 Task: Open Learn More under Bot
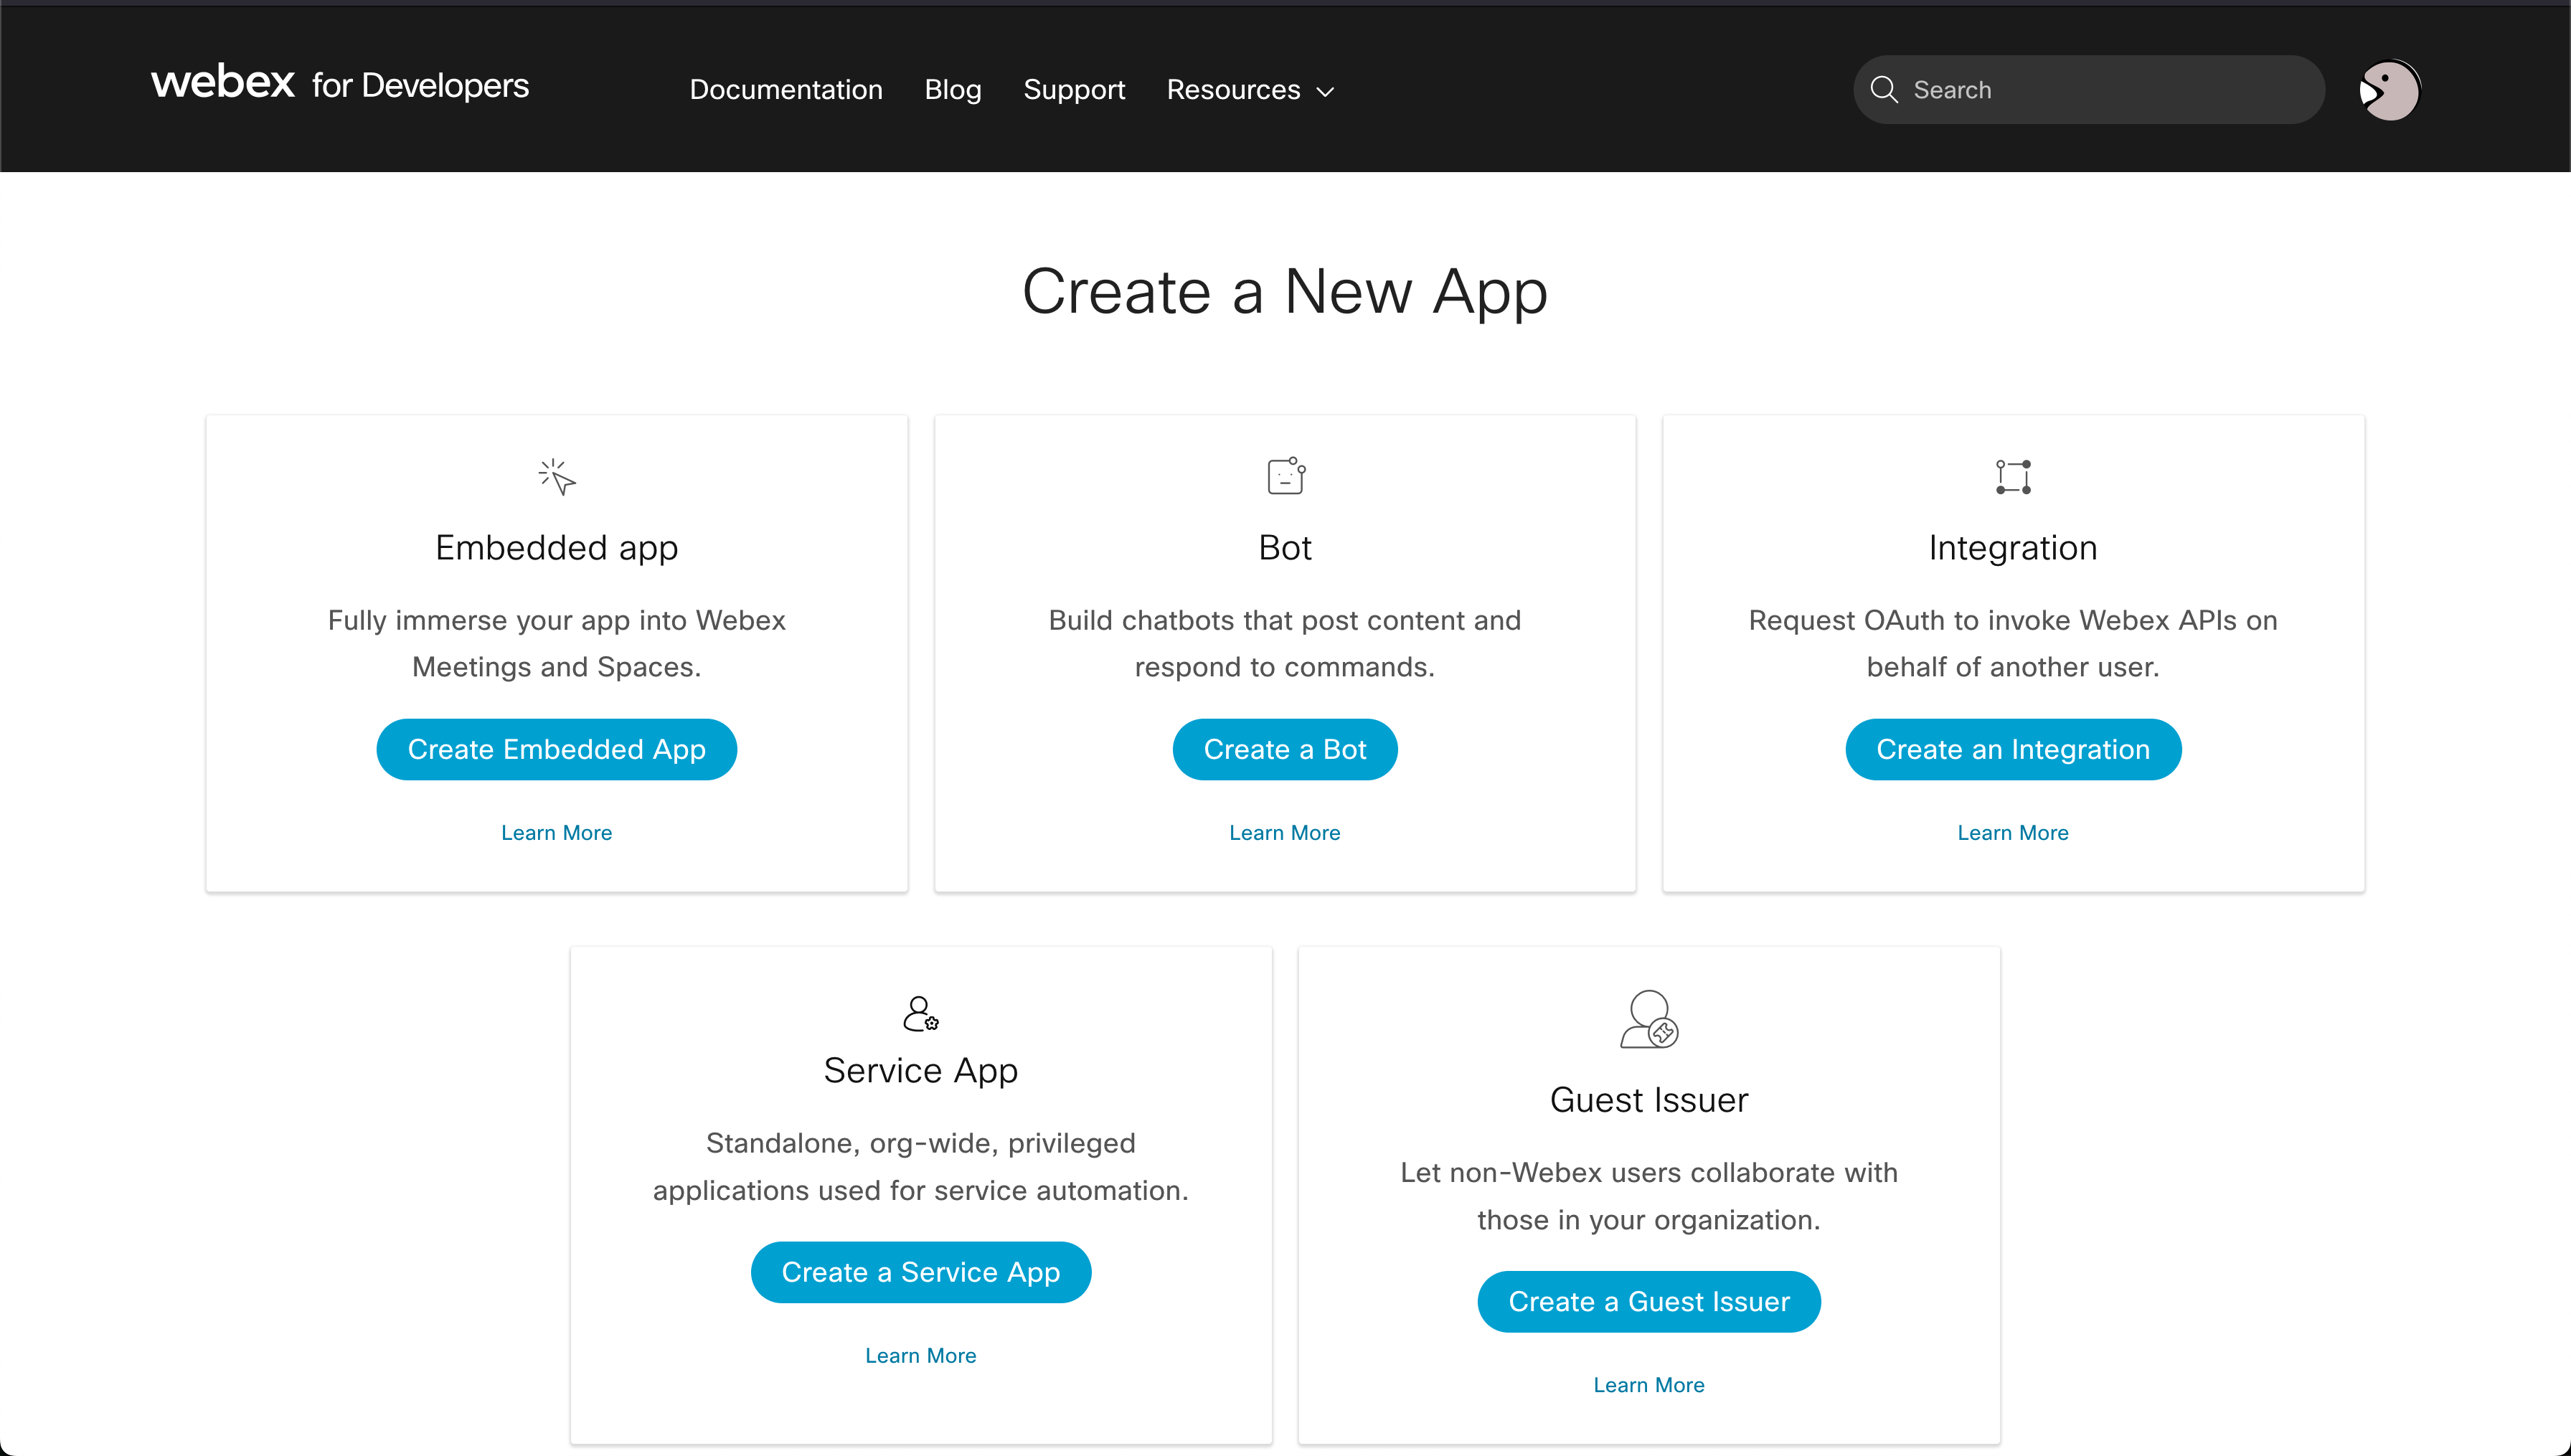tap(1285, 833)
